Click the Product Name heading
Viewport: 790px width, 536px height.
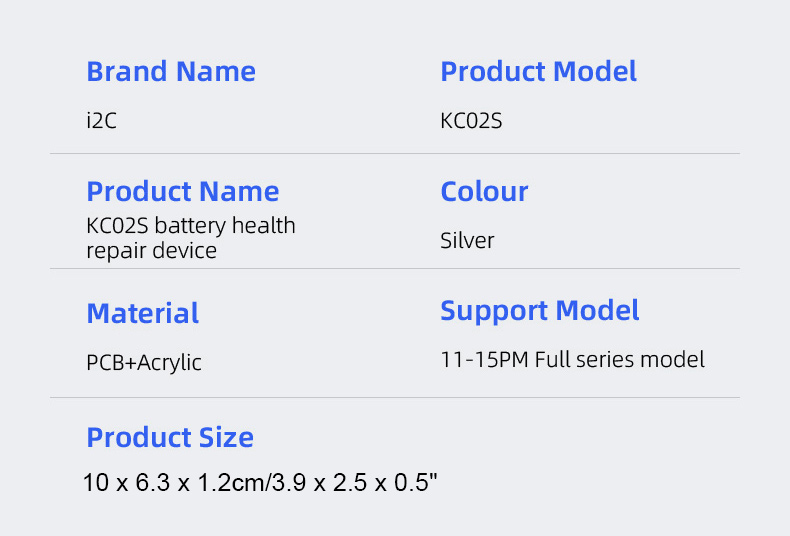pos(182,191)
